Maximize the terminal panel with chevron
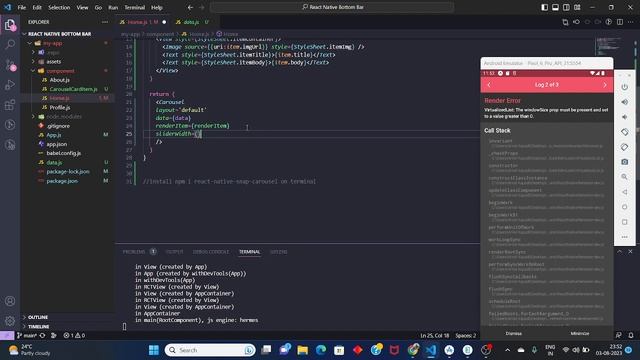Viewport: 640px width, 360px height. [x=620, y=251]
